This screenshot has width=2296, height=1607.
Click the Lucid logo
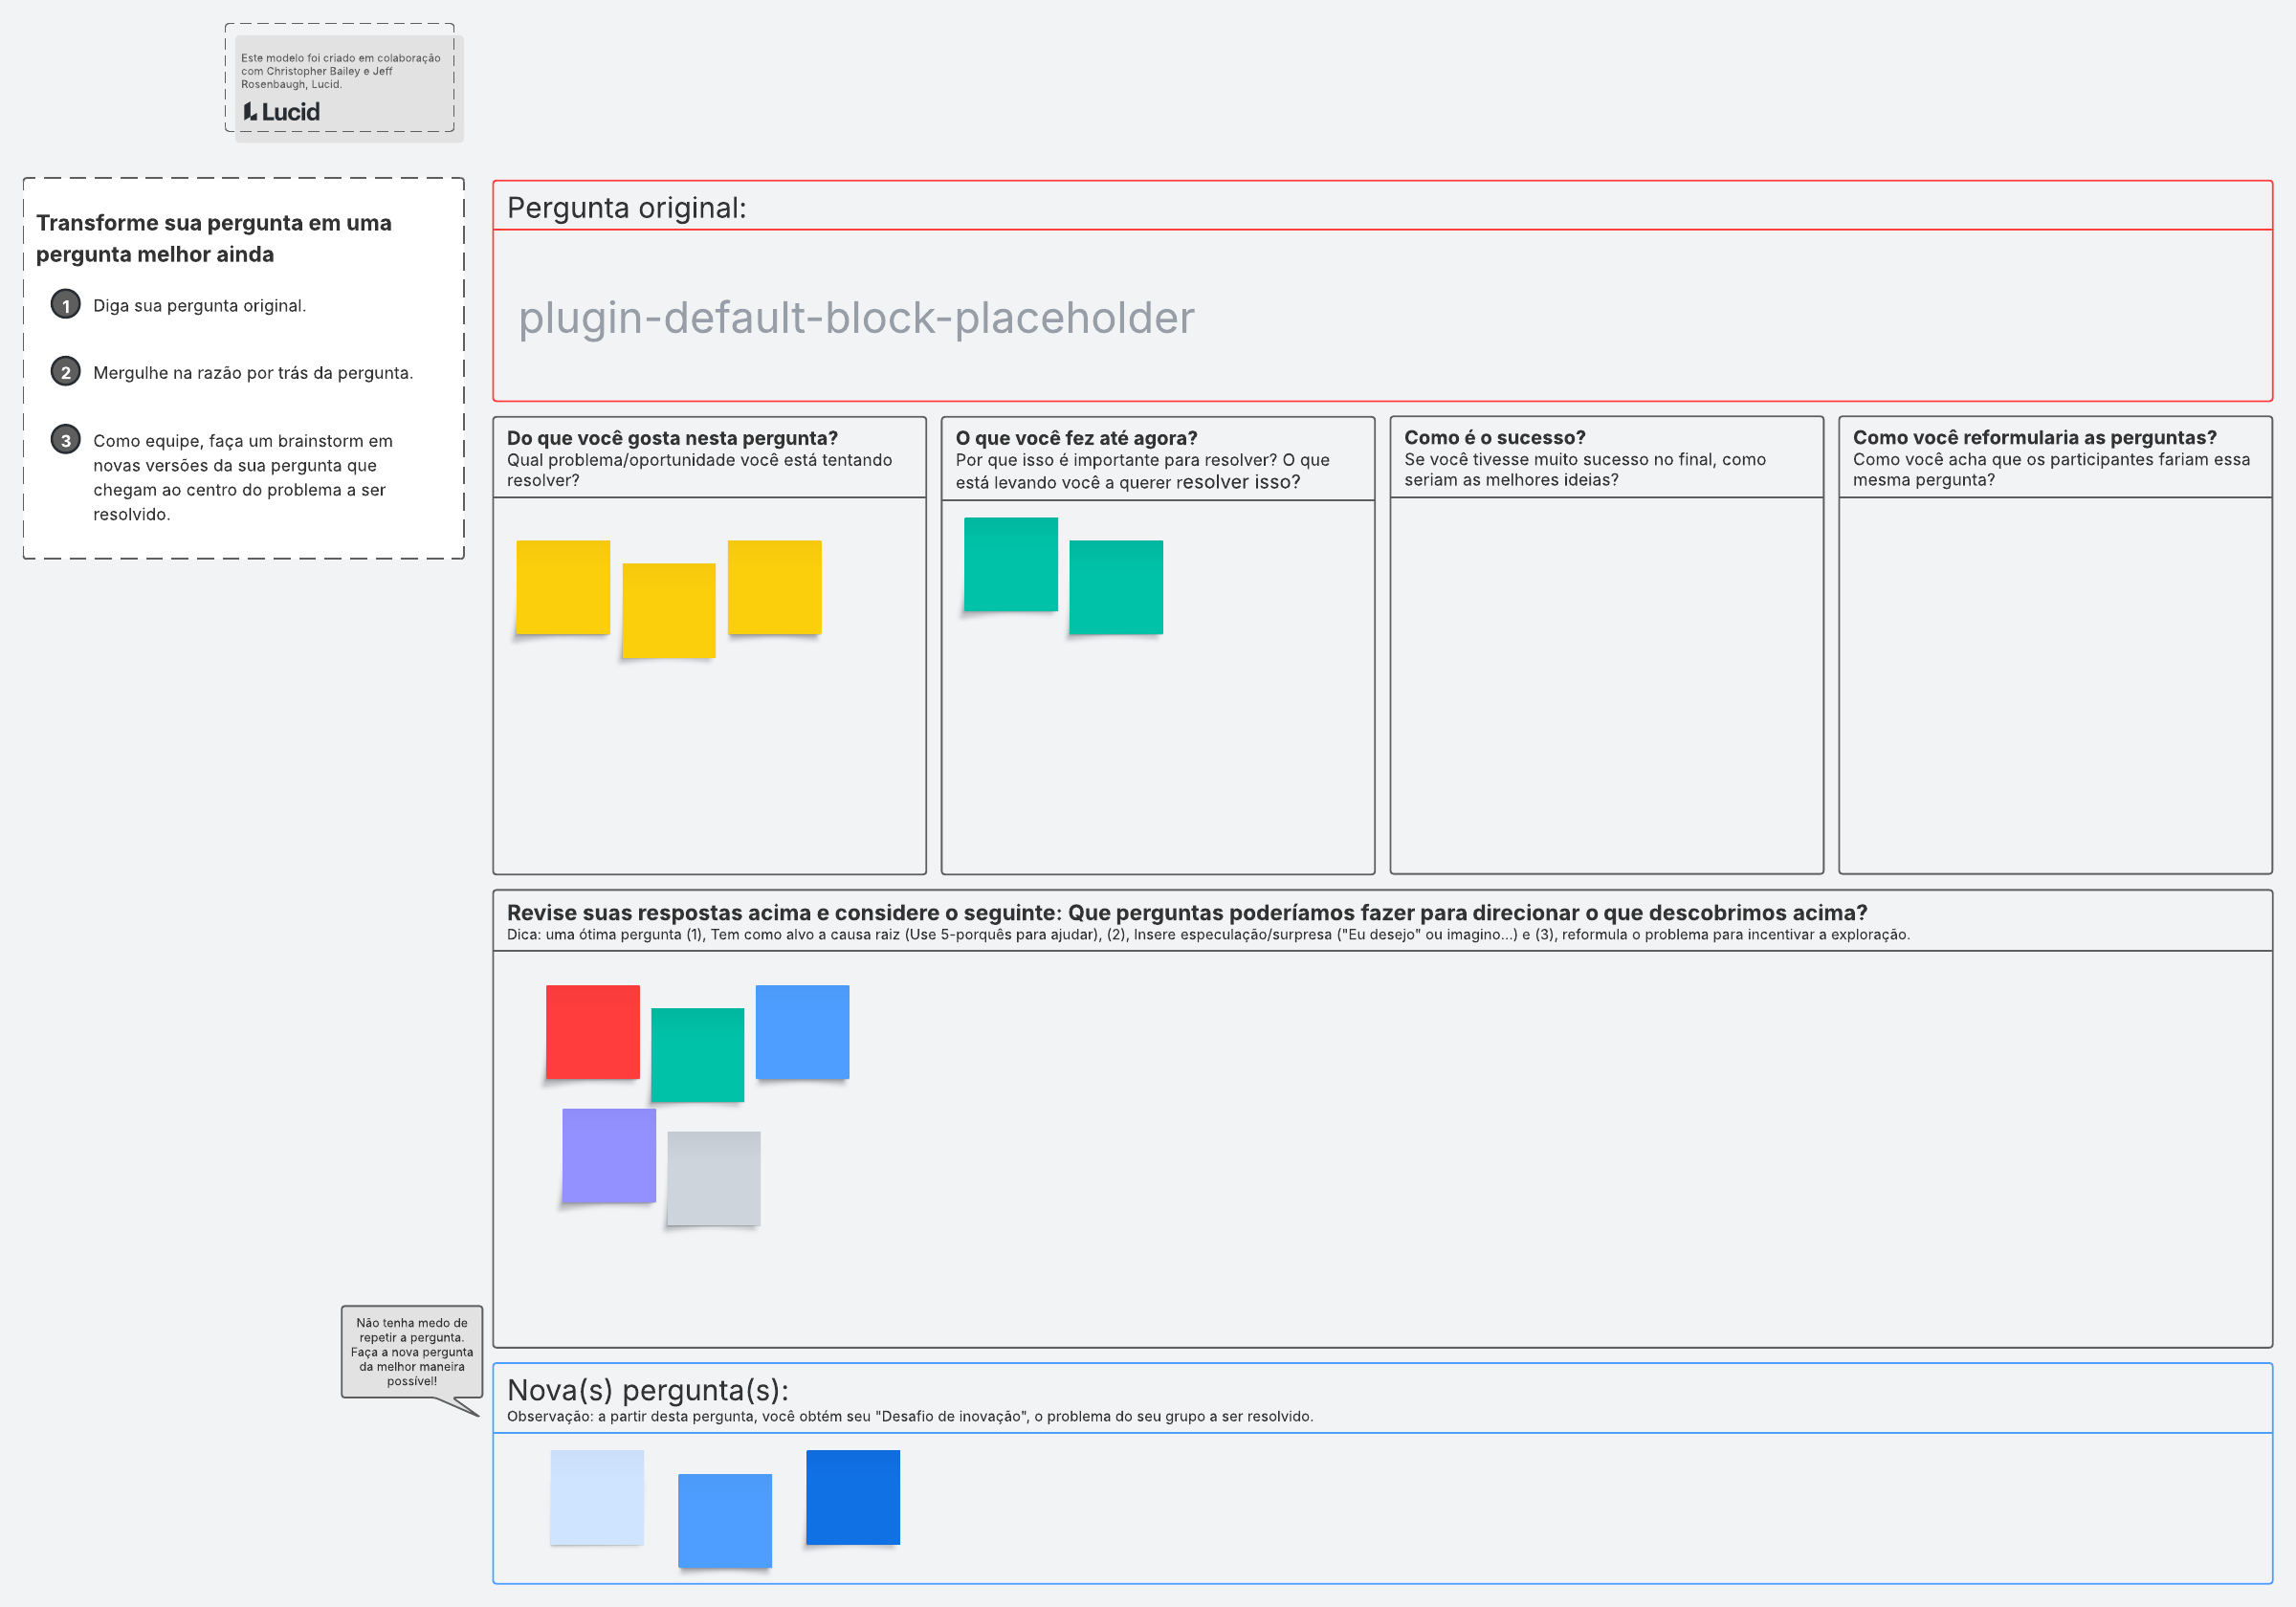point(281,112)
